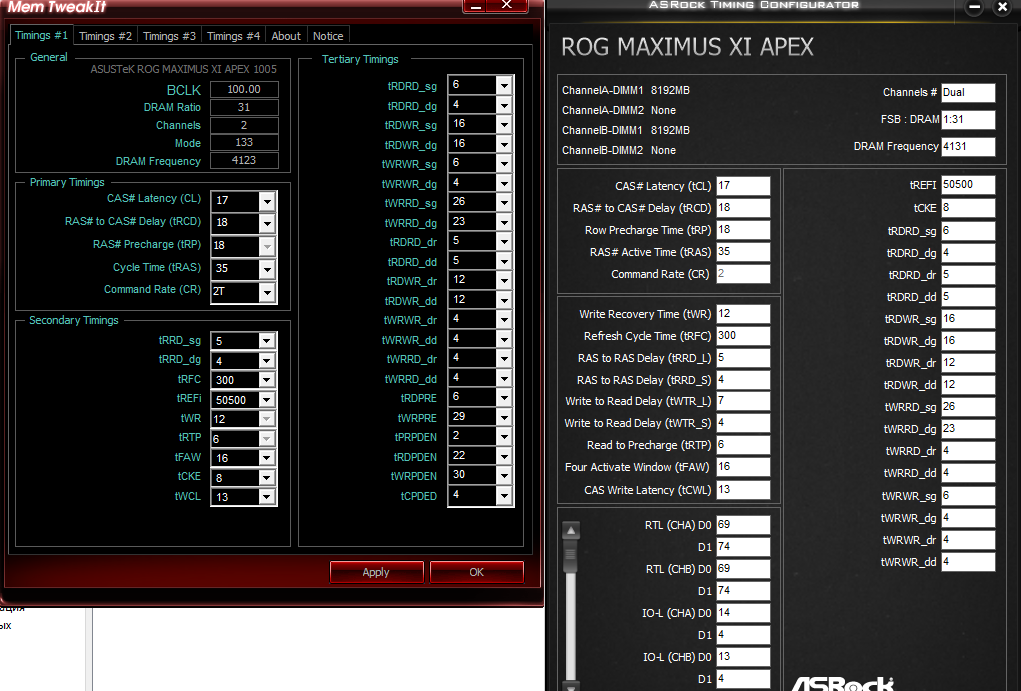Expand the tWRRD_sg dropdown showing 26

pyautogui.click(x=504, y=203)
